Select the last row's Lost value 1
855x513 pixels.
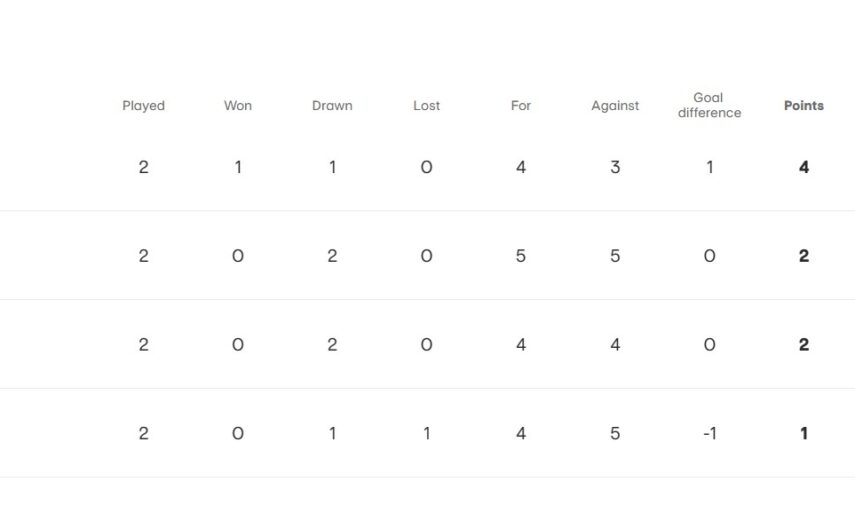[x=426, y=434]
